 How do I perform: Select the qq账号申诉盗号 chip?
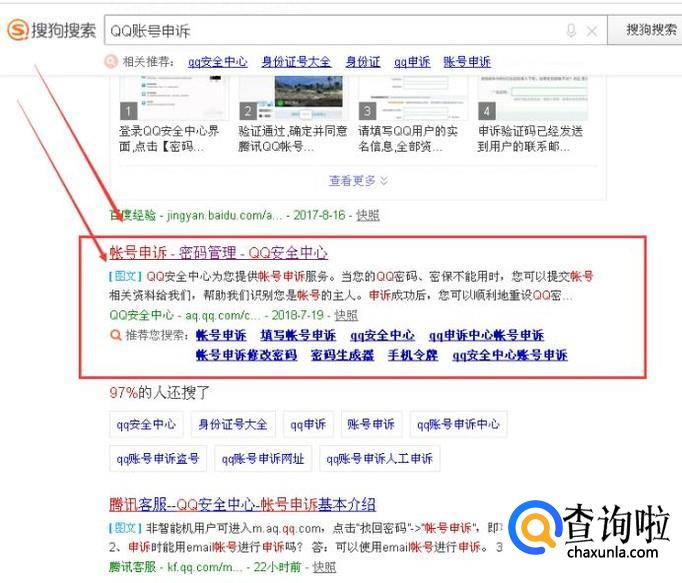(158, 459)
